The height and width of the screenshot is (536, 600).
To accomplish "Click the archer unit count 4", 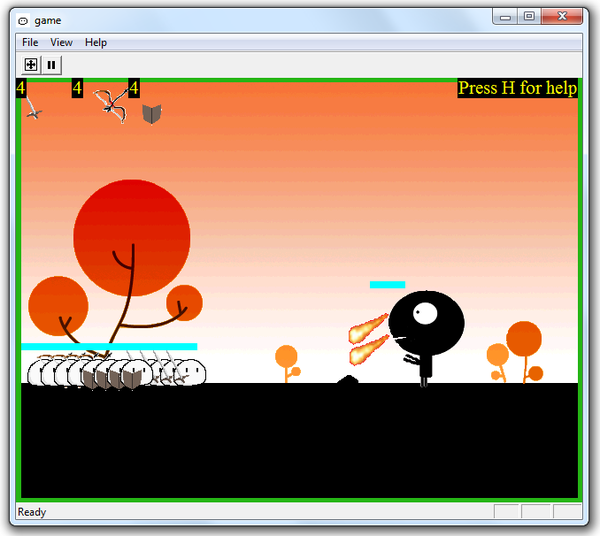I will pyautogui.click(x=77, y=88).
